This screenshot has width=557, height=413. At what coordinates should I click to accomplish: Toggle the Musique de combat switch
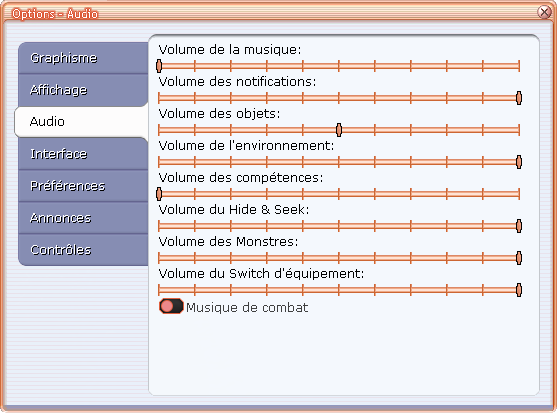pos(171,306)
